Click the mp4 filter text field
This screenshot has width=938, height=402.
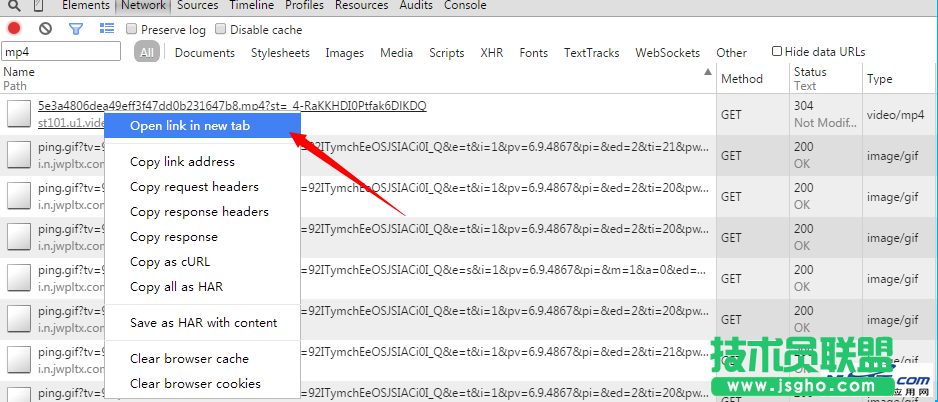coord(61,51)
